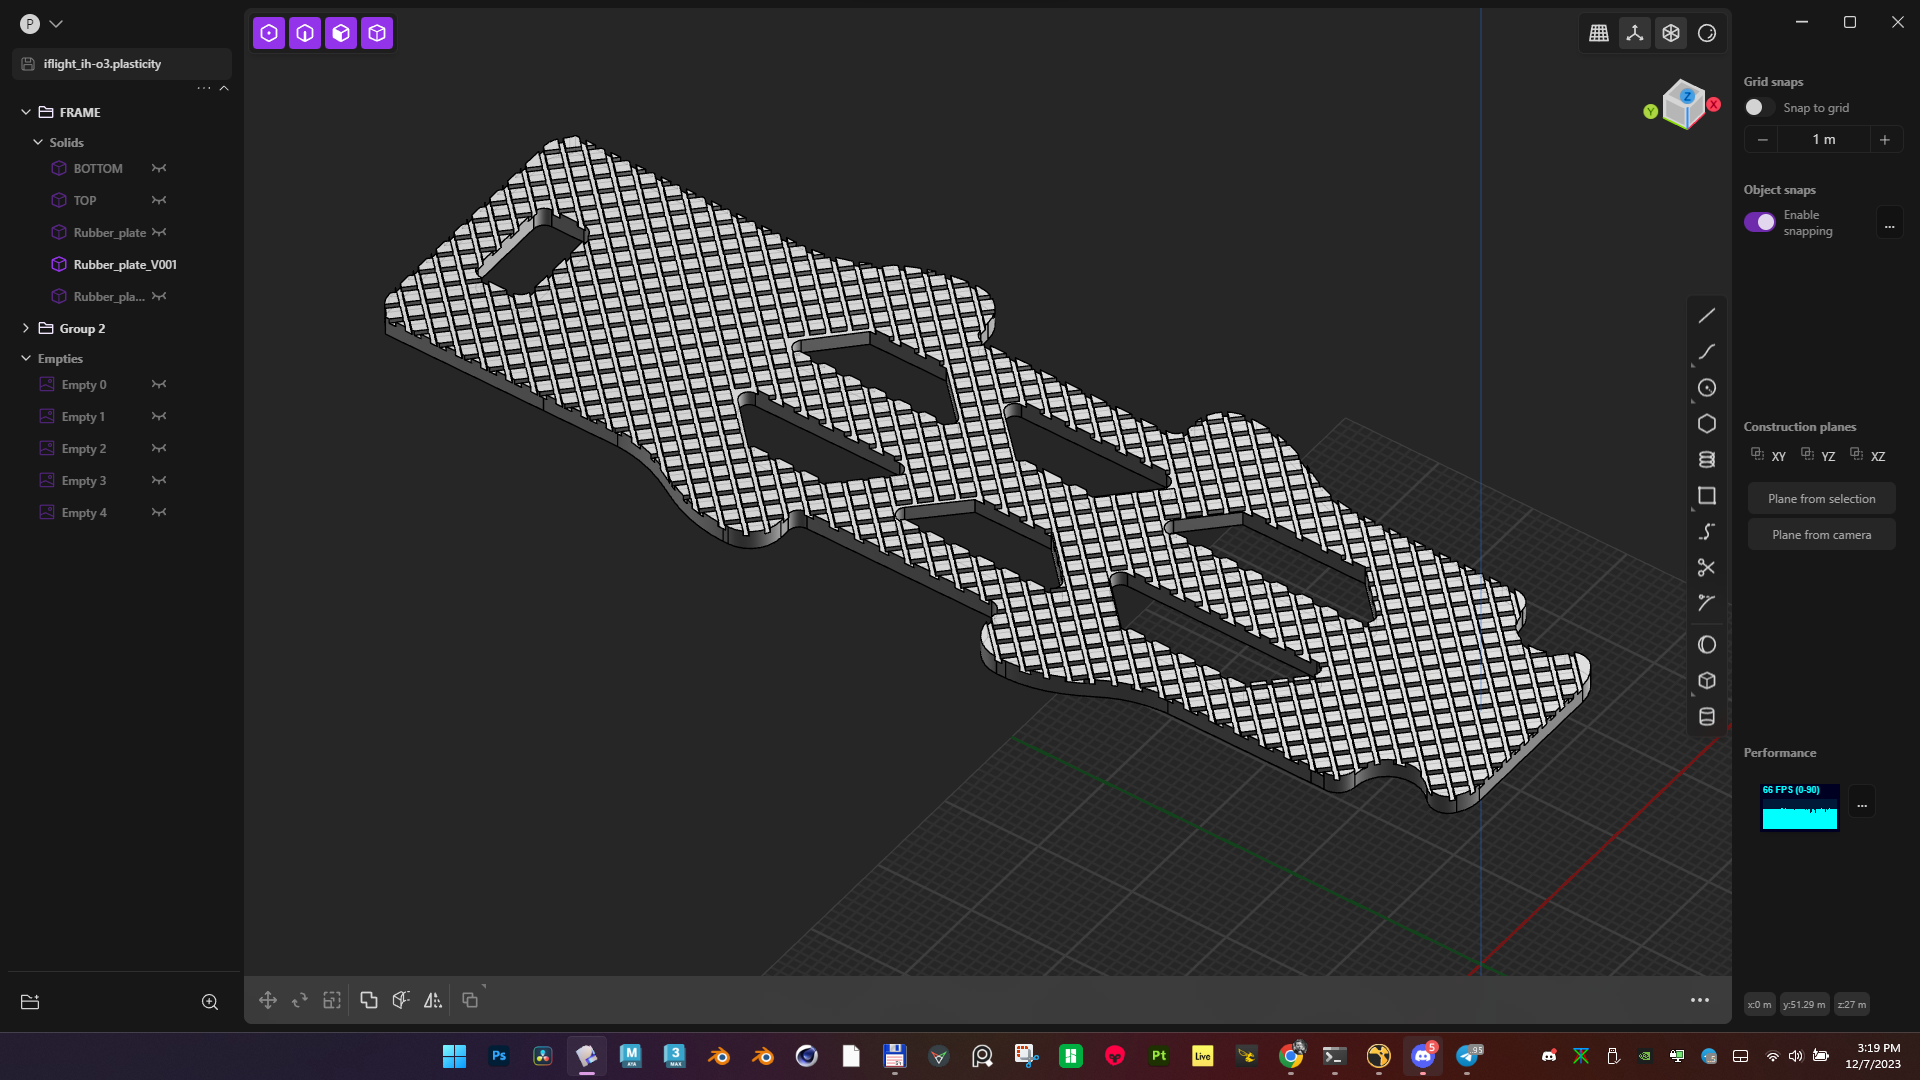Open Blender from the Windows taskbar

click(719, 1056)
